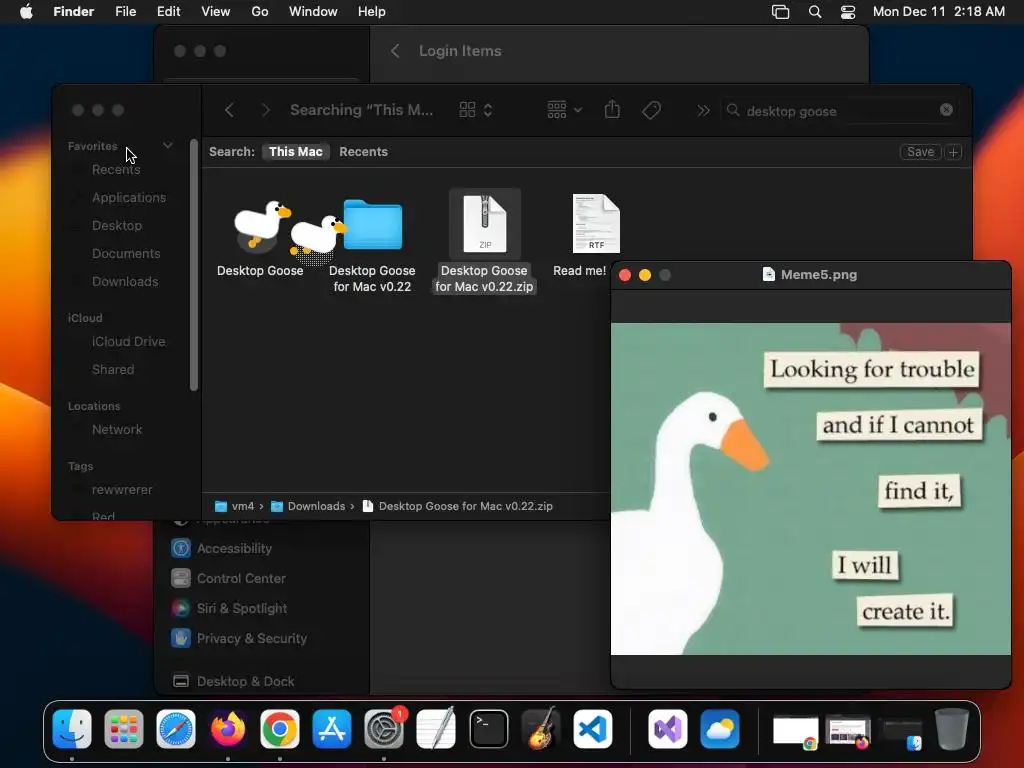Open the Share toolbar icon in Finder

click(x=612, y=109)
